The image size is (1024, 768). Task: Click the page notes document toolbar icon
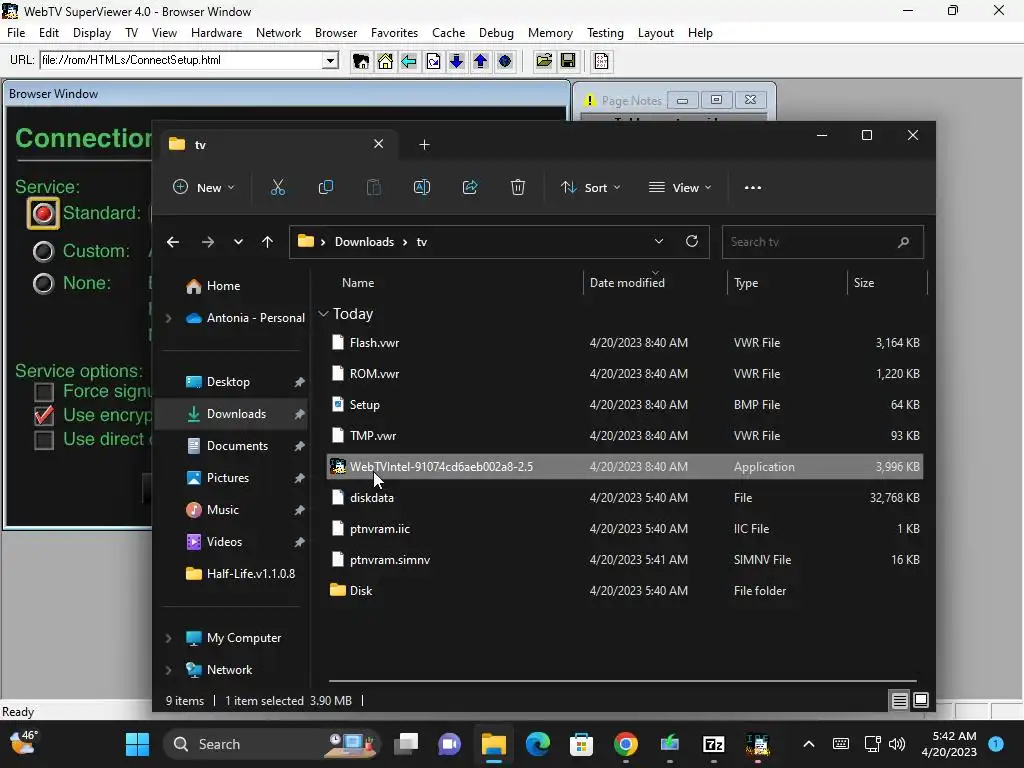pos(601,61)
